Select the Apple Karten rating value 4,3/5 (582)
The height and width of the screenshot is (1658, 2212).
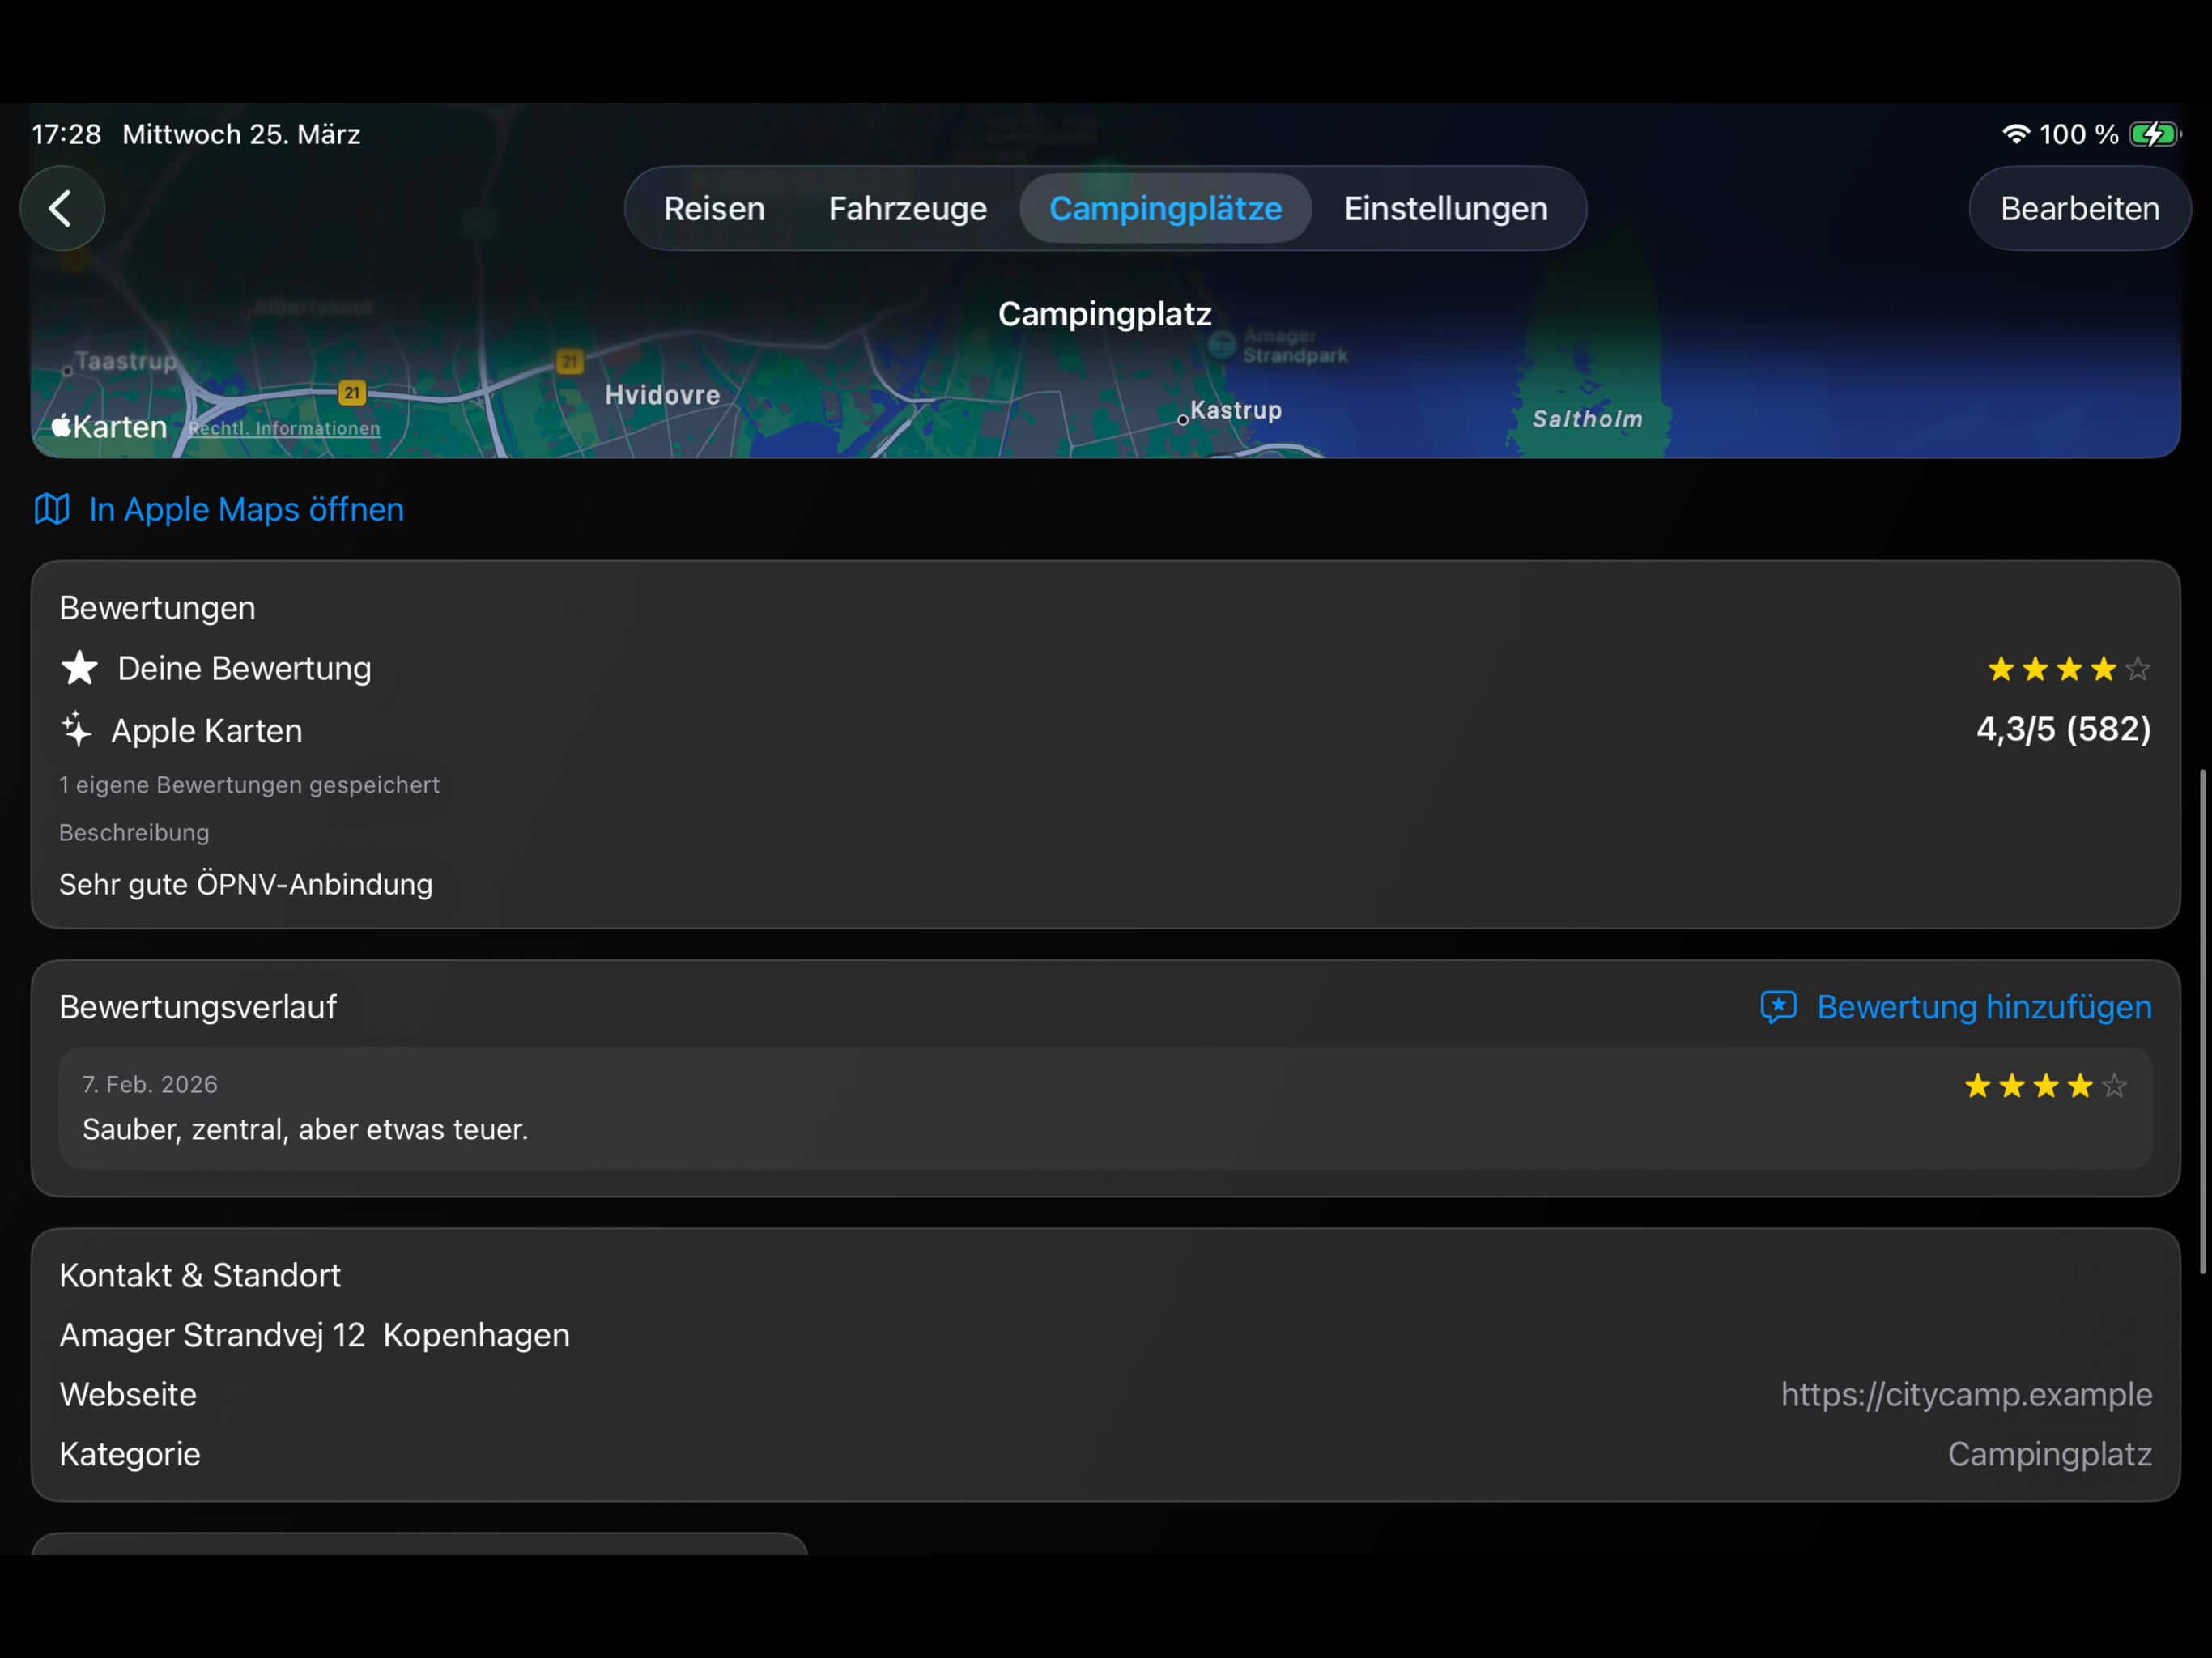(x=2063, y=729)
